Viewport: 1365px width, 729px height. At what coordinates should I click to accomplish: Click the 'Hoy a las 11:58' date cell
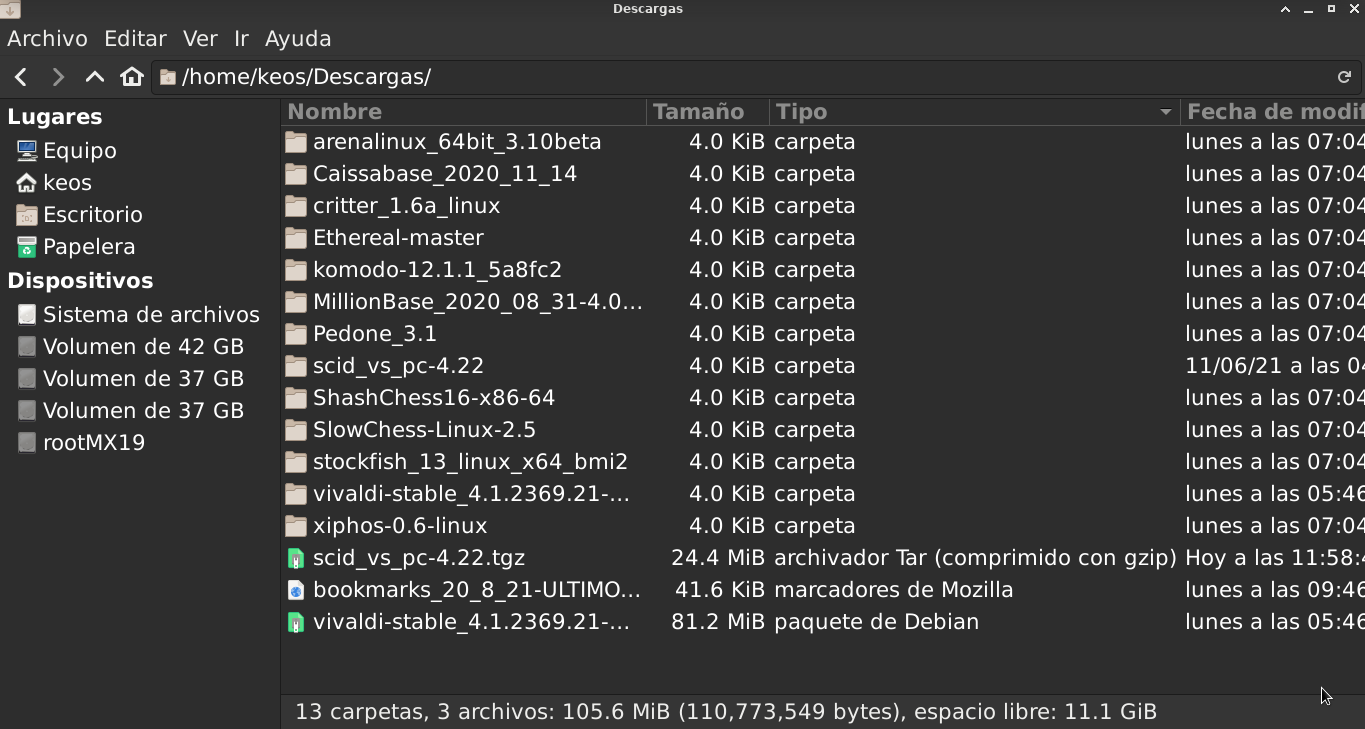point(1274,558)
